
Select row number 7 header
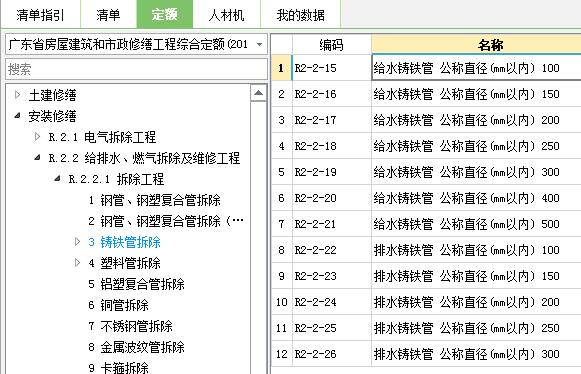(x=281, y=224)
